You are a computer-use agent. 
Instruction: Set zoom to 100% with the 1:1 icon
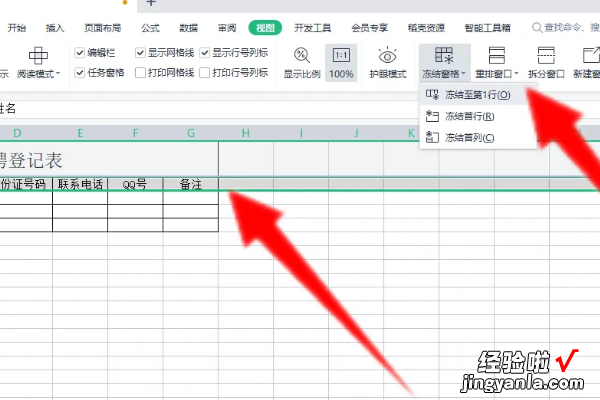341,56
